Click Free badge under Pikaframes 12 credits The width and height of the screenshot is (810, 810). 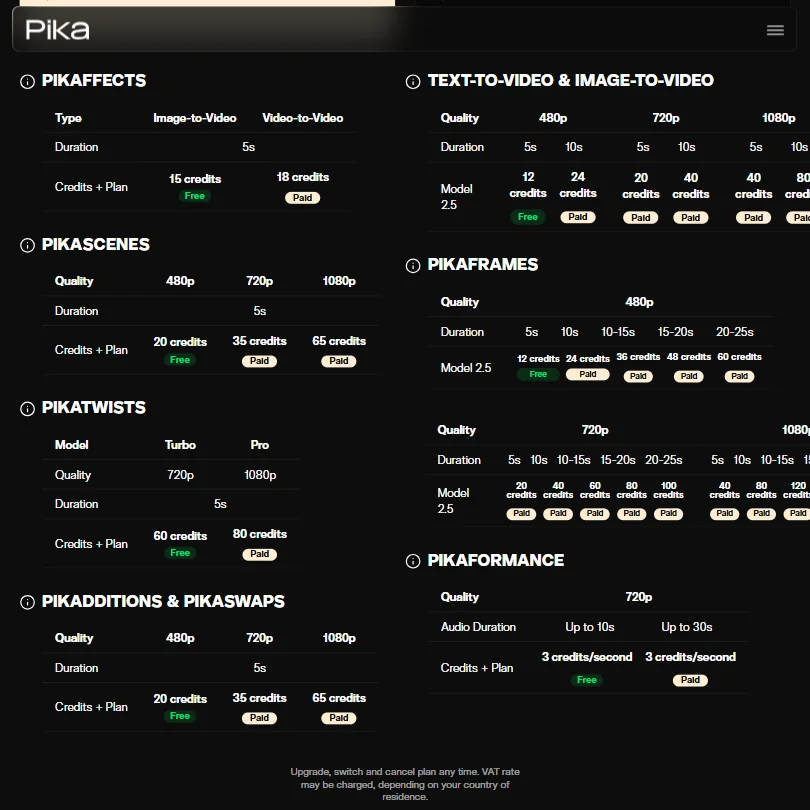[x=538, y=374]
